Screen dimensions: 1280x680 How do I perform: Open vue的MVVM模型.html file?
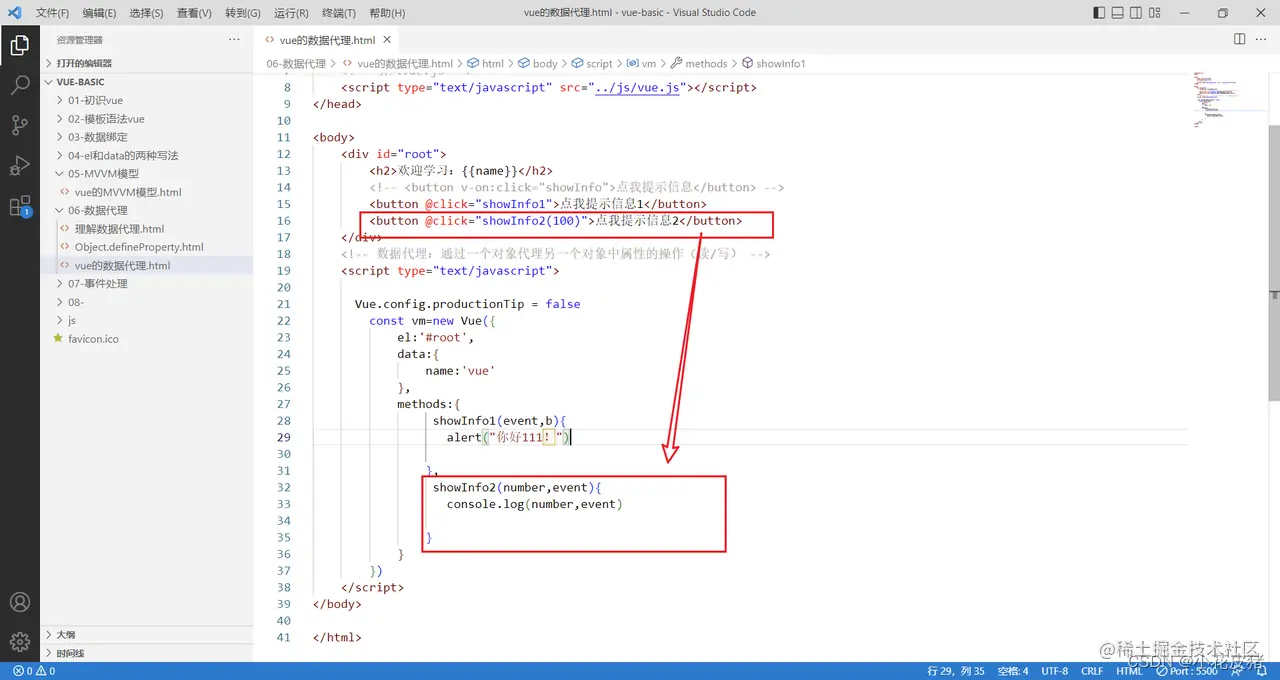pyautogui.click(x=146, y=192)
